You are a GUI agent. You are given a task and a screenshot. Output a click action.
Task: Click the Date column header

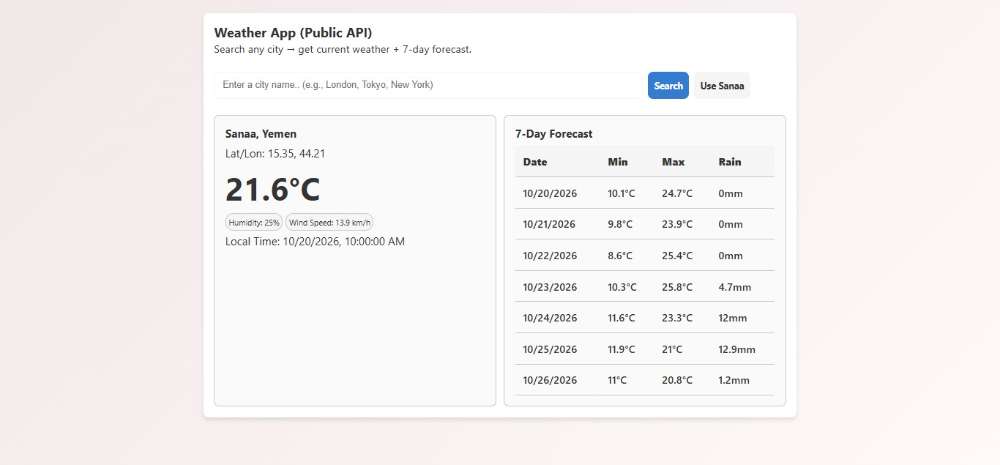[535, 162]
